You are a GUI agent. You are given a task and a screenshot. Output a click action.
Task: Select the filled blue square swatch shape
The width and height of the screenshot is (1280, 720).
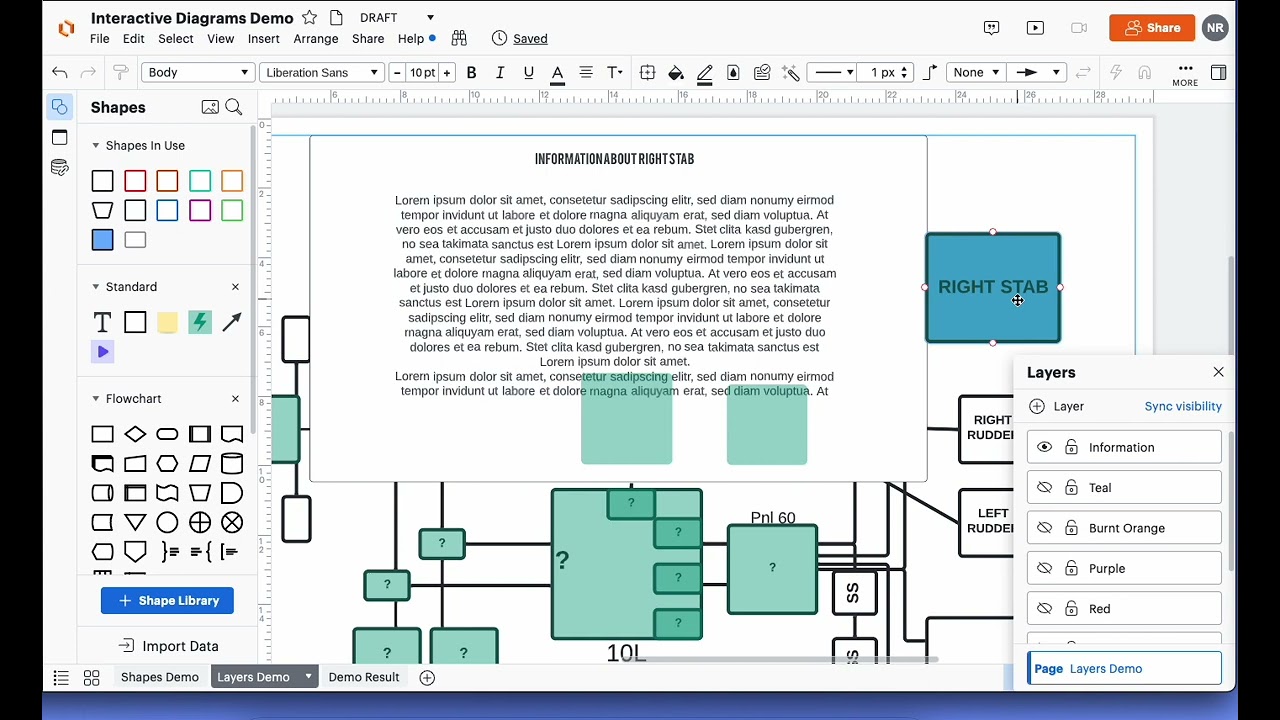click(x=102, y=240)
